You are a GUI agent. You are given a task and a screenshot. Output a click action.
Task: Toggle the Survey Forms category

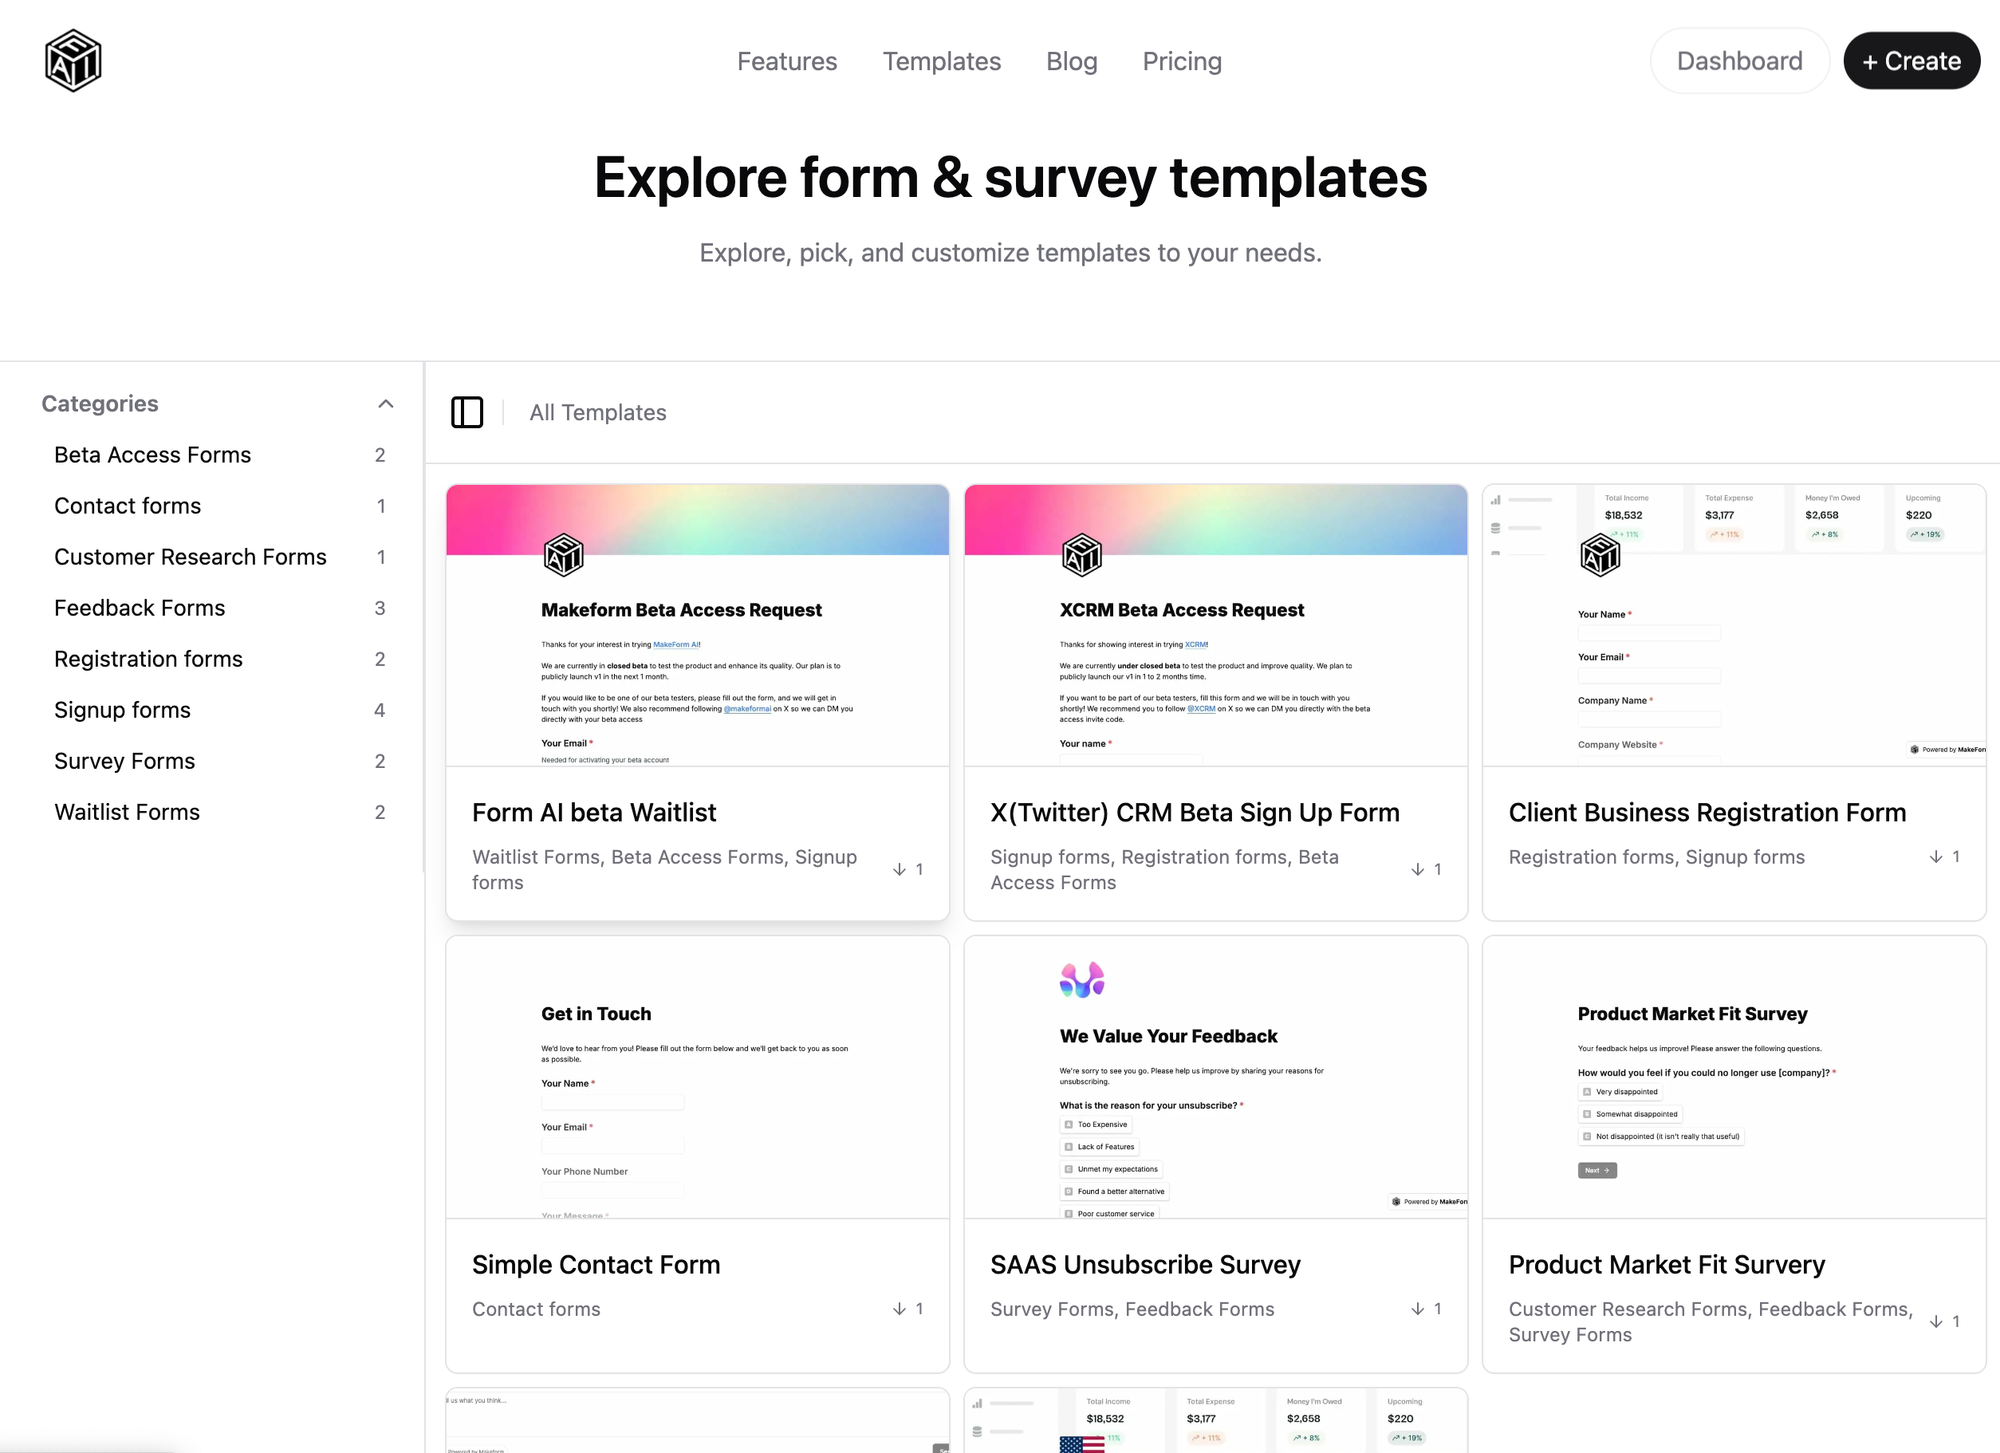pos(124,761)
